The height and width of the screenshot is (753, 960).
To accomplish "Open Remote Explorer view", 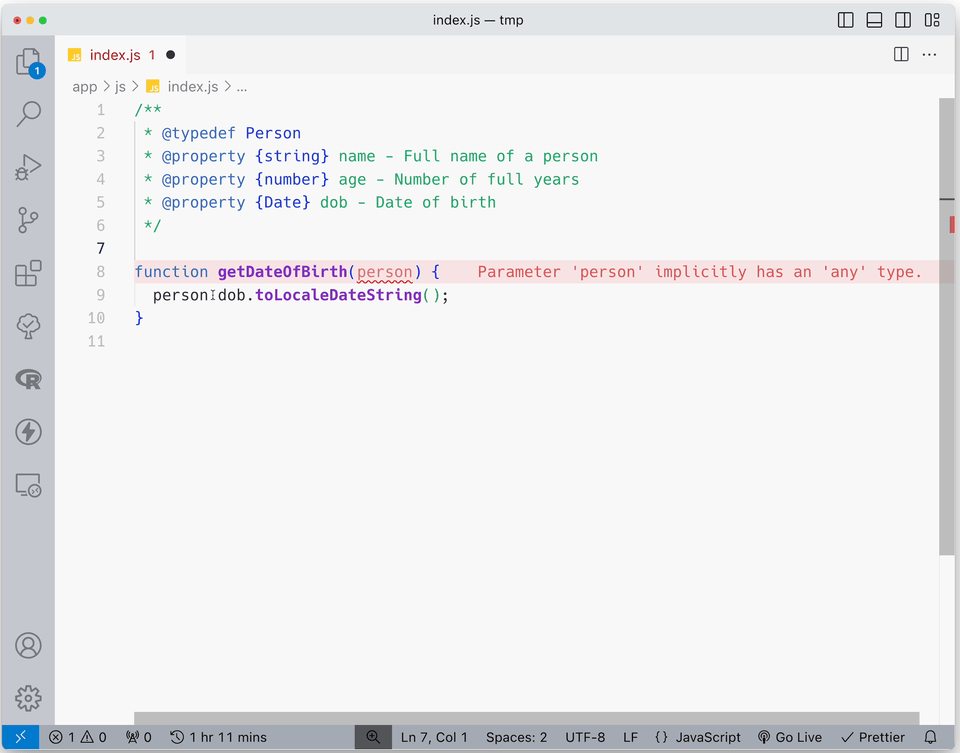I will pos(28,485).
